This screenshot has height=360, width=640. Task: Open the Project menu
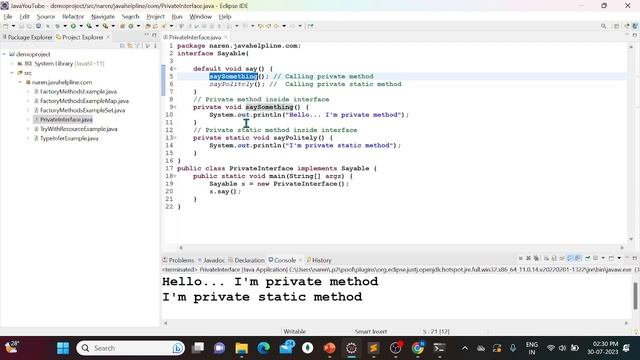[155, 17]
